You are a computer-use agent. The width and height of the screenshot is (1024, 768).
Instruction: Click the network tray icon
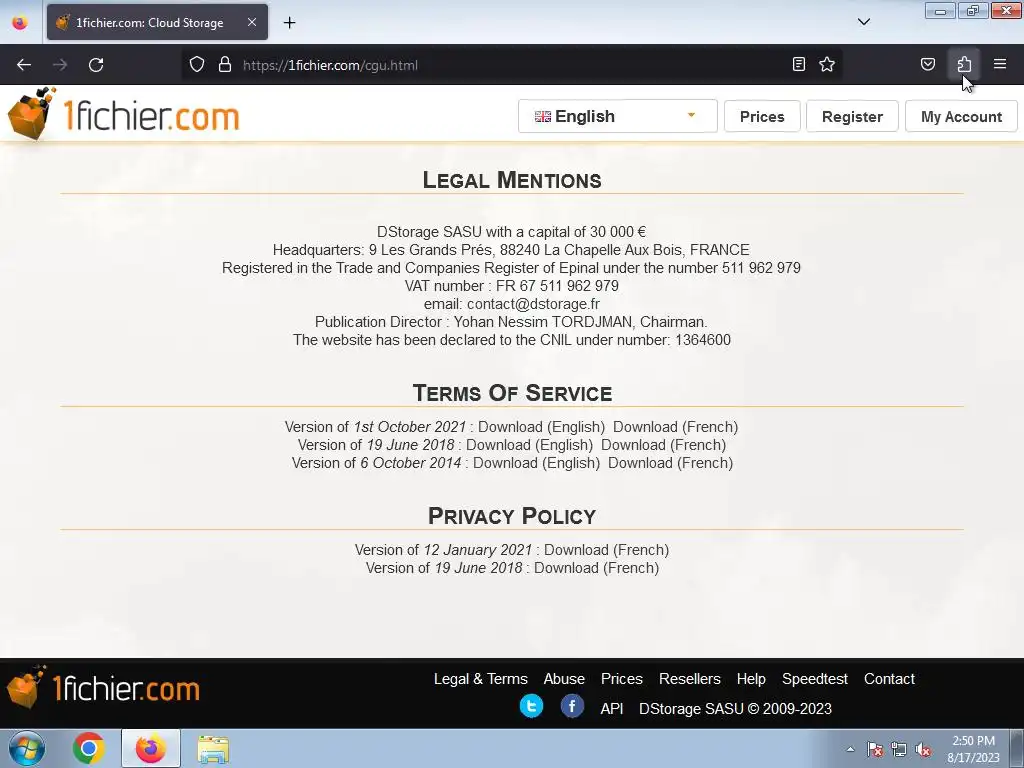click(x=899, y=750)
